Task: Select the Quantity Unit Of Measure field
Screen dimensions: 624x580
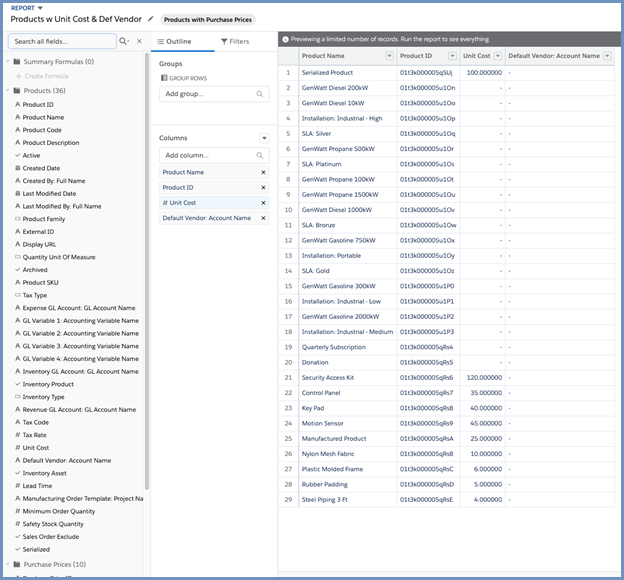Action: pyautogui.click(x=59, y=257)
